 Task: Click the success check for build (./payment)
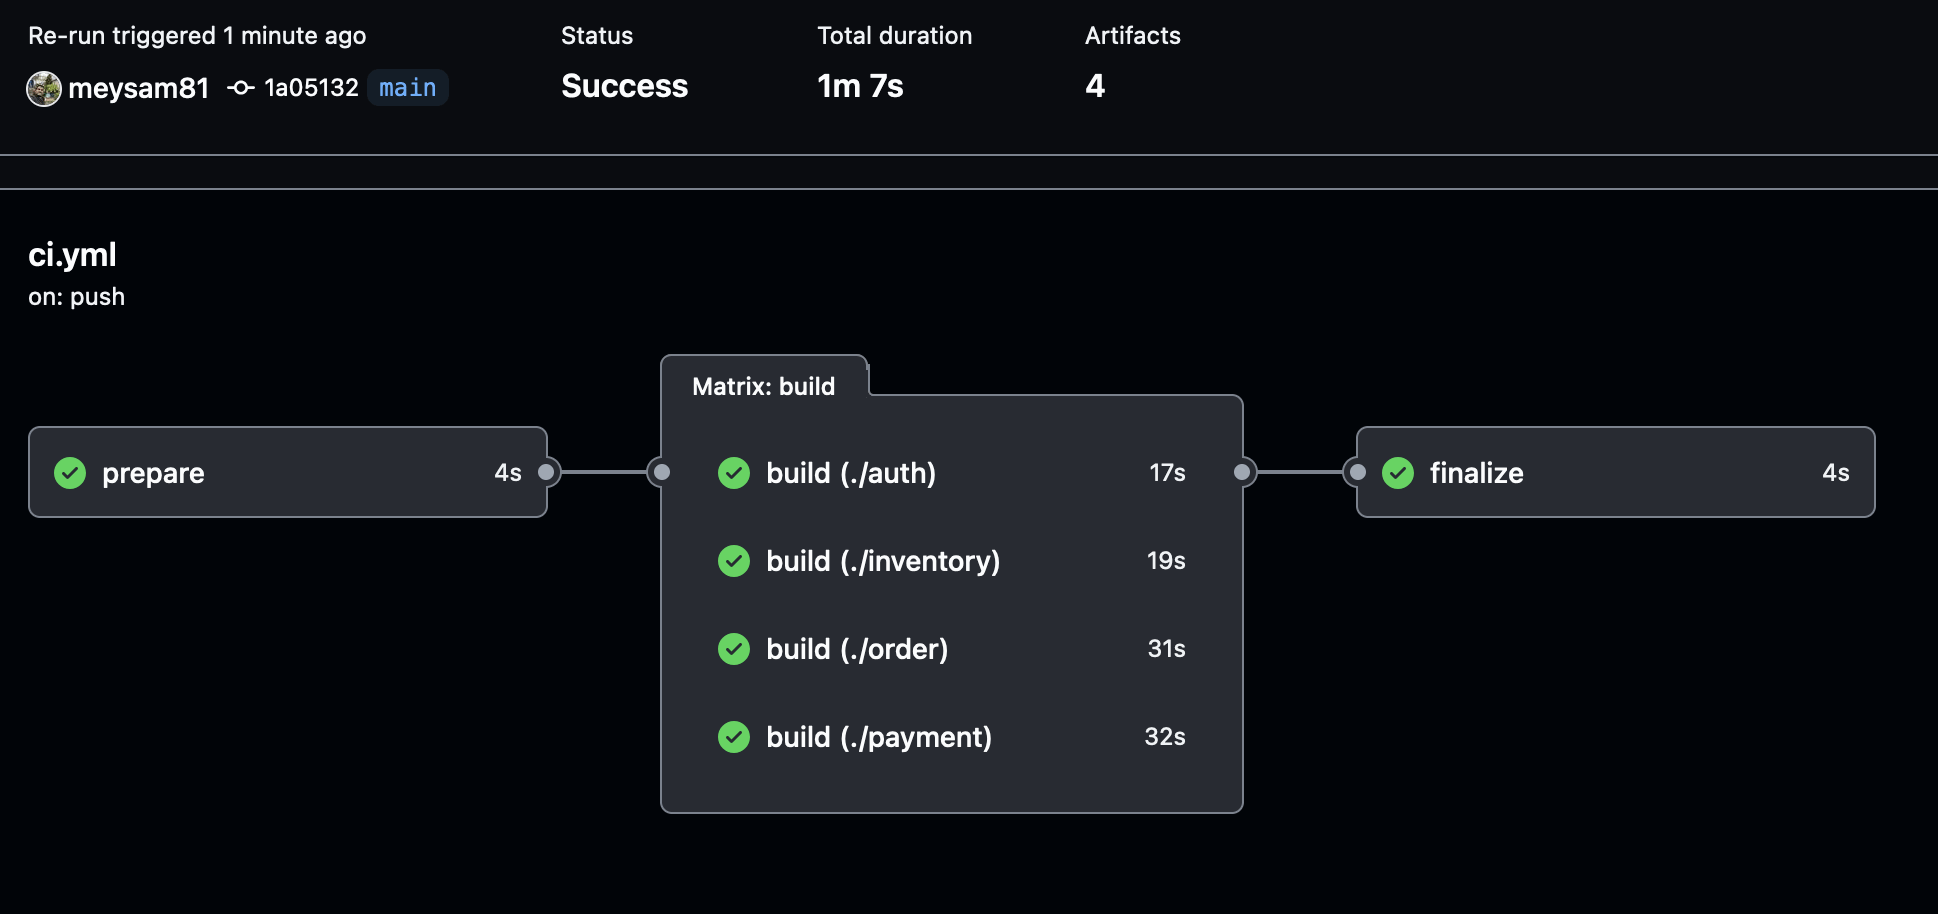tap(734, 737)
